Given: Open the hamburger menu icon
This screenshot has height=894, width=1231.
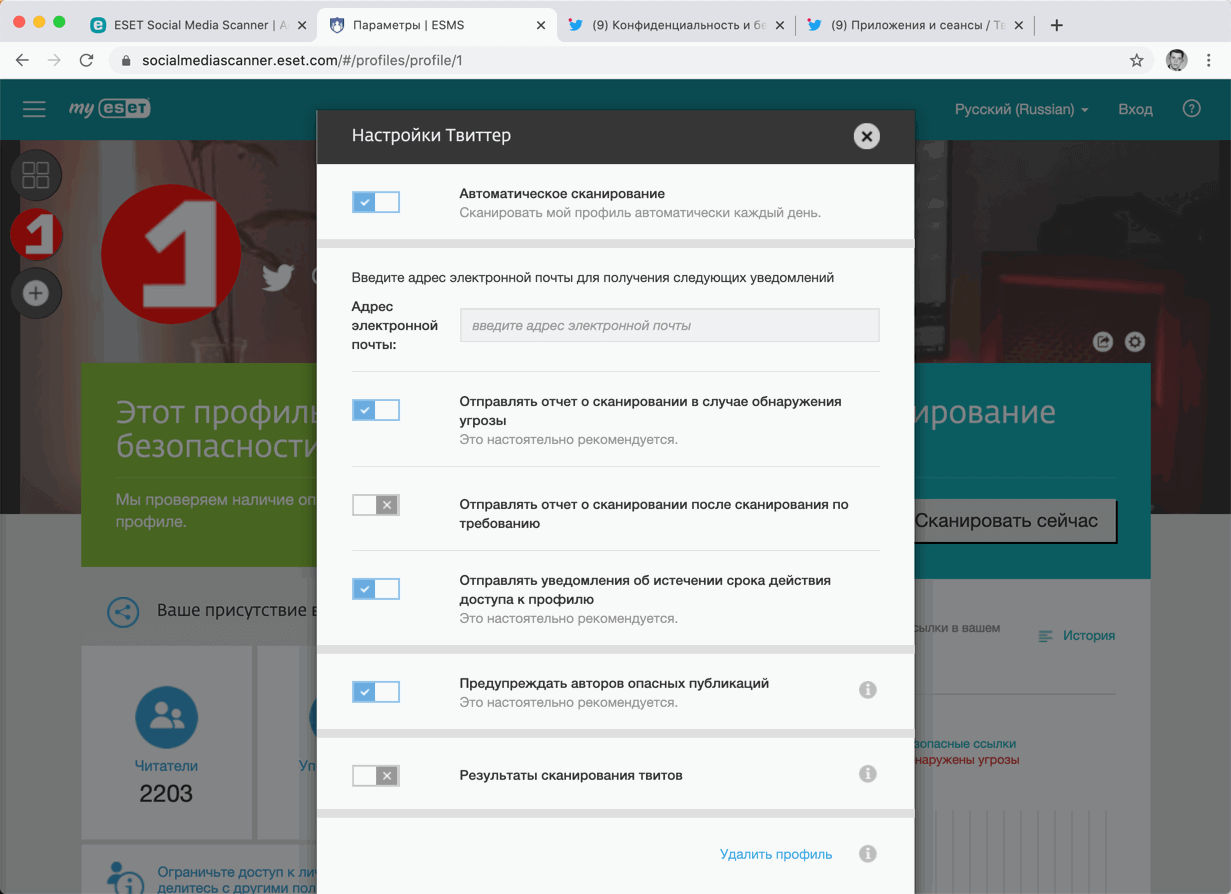Looking at the screenshot, I should (34, 109).
